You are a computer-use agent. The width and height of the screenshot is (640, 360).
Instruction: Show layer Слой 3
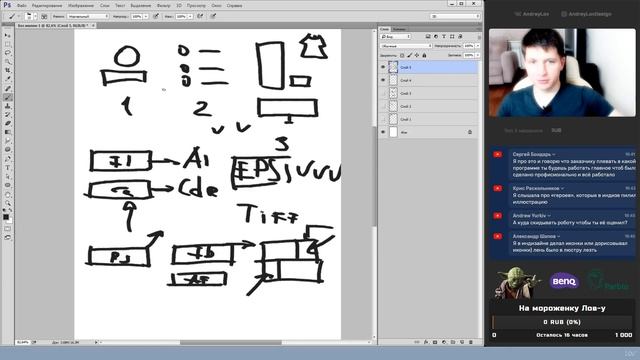point(383,93)
